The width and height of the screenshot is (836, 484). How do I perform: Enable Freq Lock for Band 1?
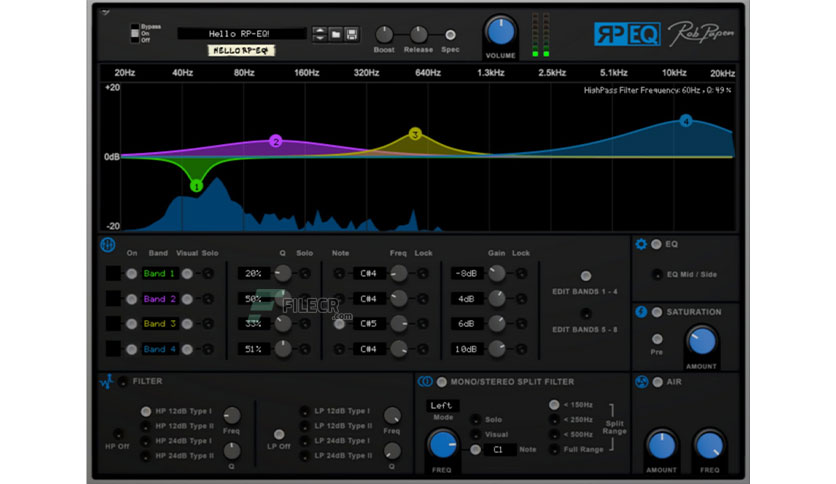(x=423, y=274)
